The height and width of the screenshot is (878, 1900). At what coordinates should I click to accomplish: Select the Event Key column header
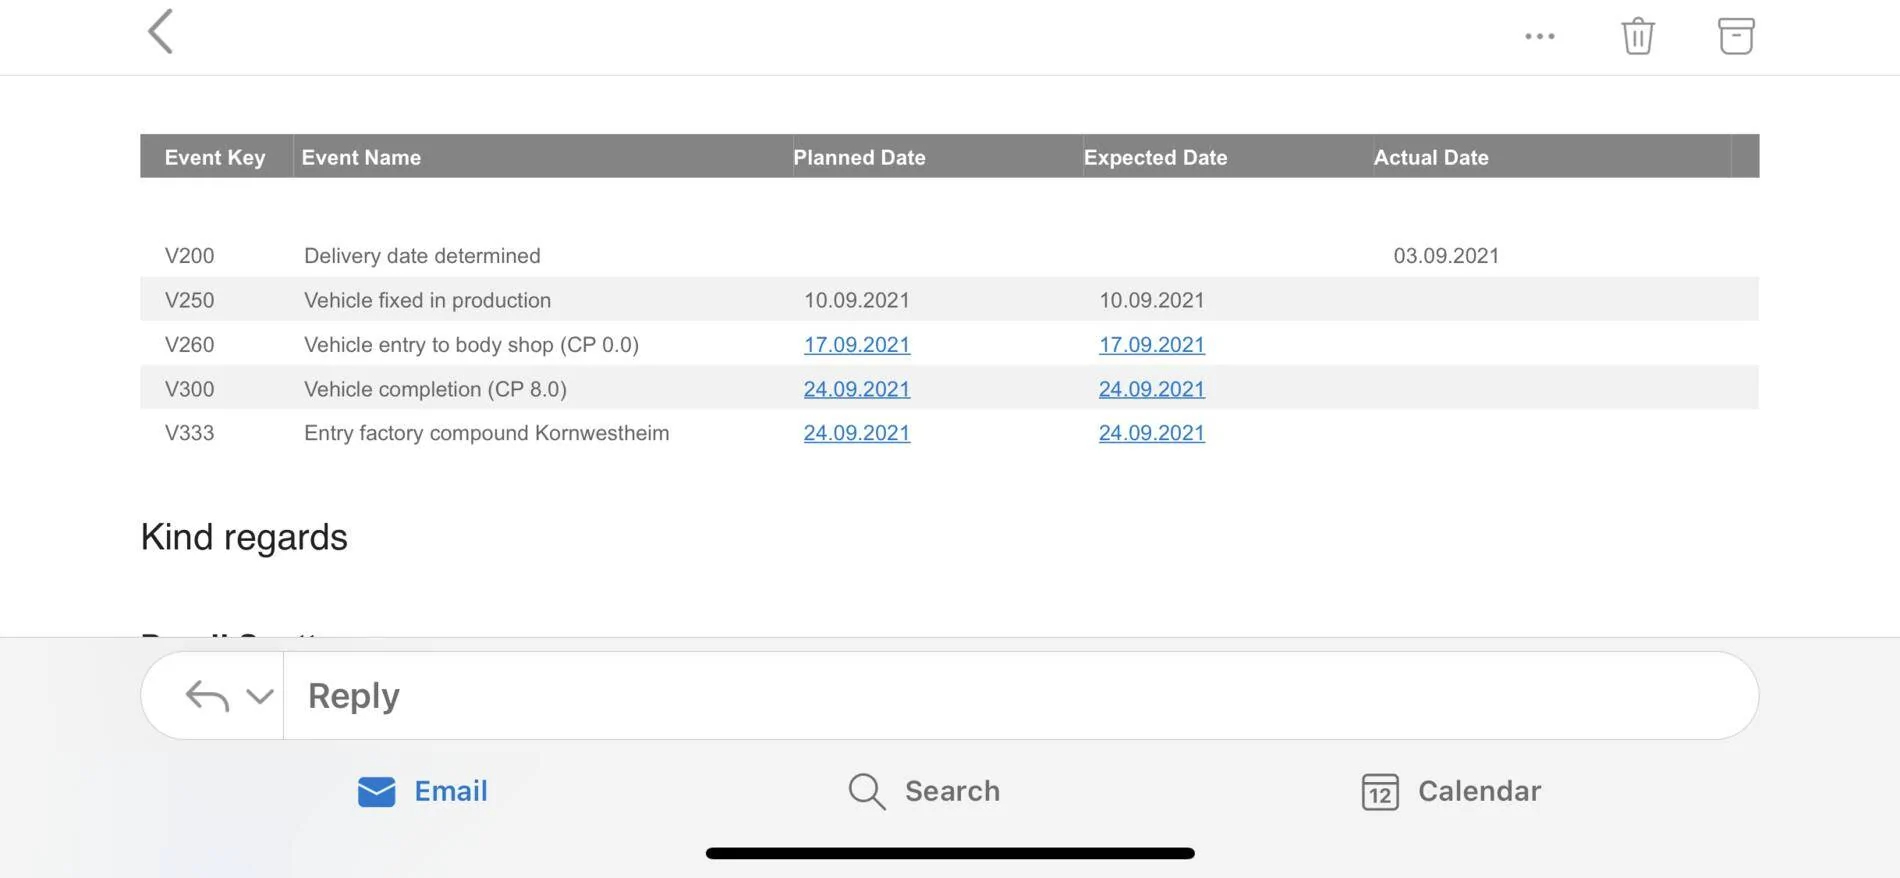[215, 157]
